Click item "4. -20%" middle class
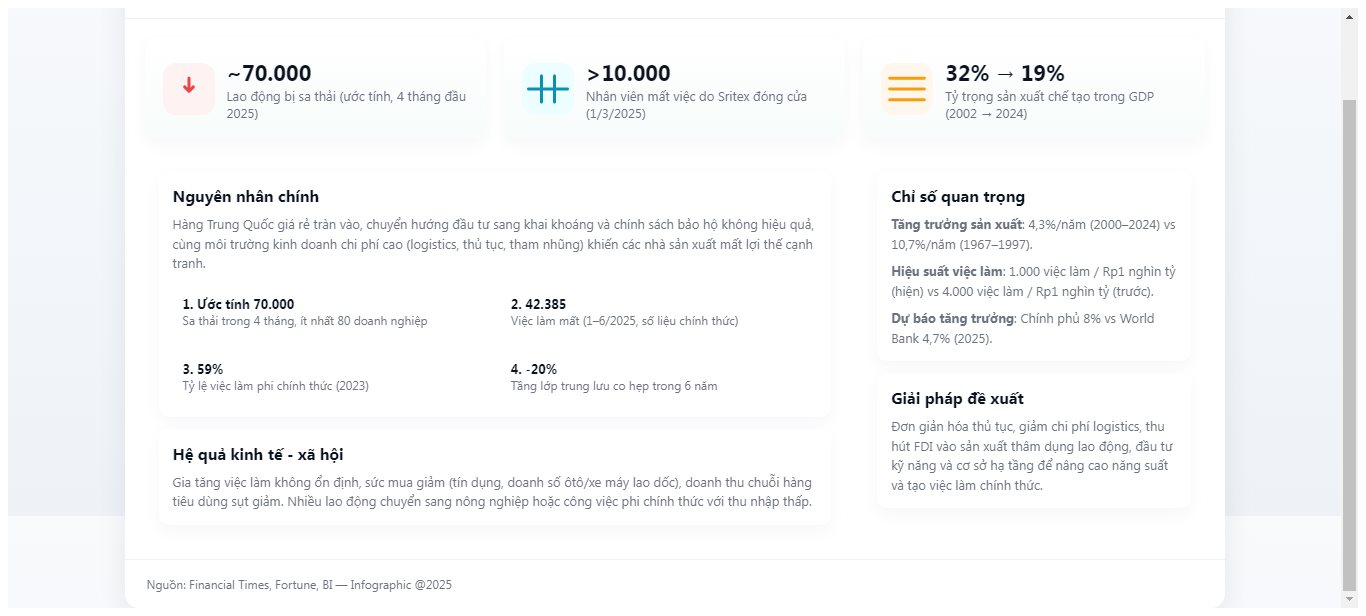The image size is (1366, 616). pos(534,369)
